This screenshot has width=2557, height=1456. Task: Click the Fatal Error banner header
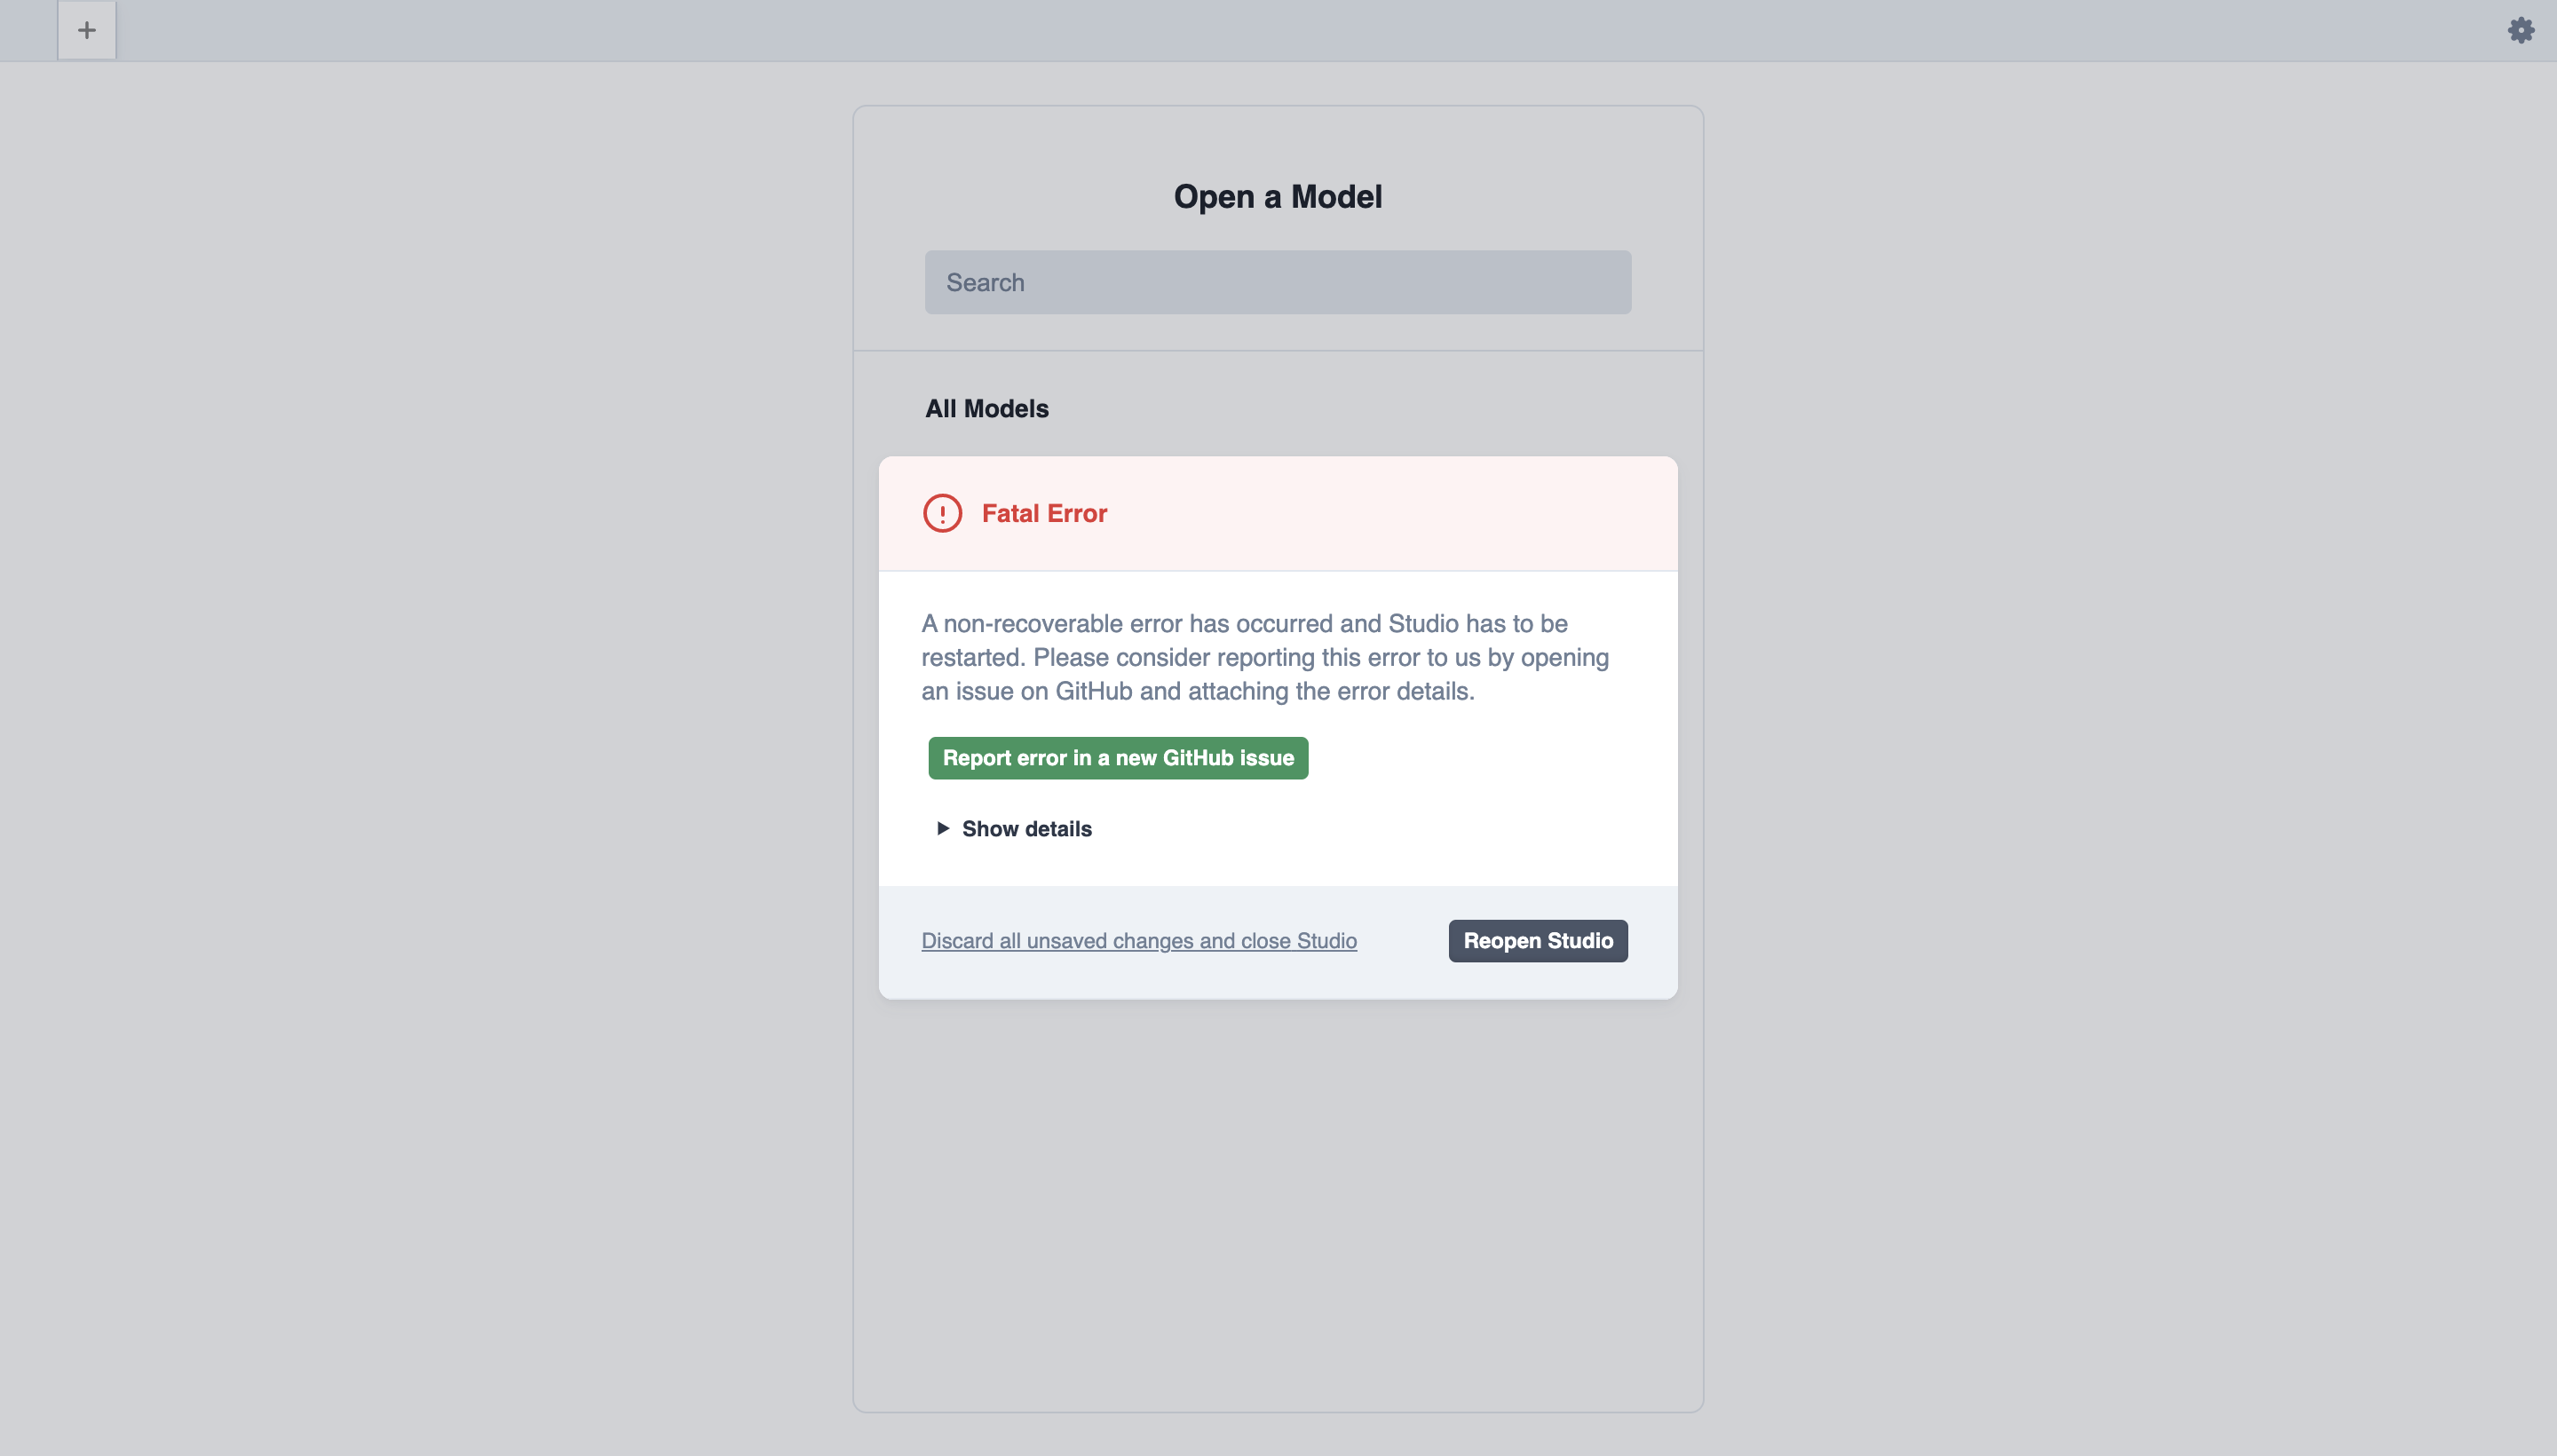1044,513
